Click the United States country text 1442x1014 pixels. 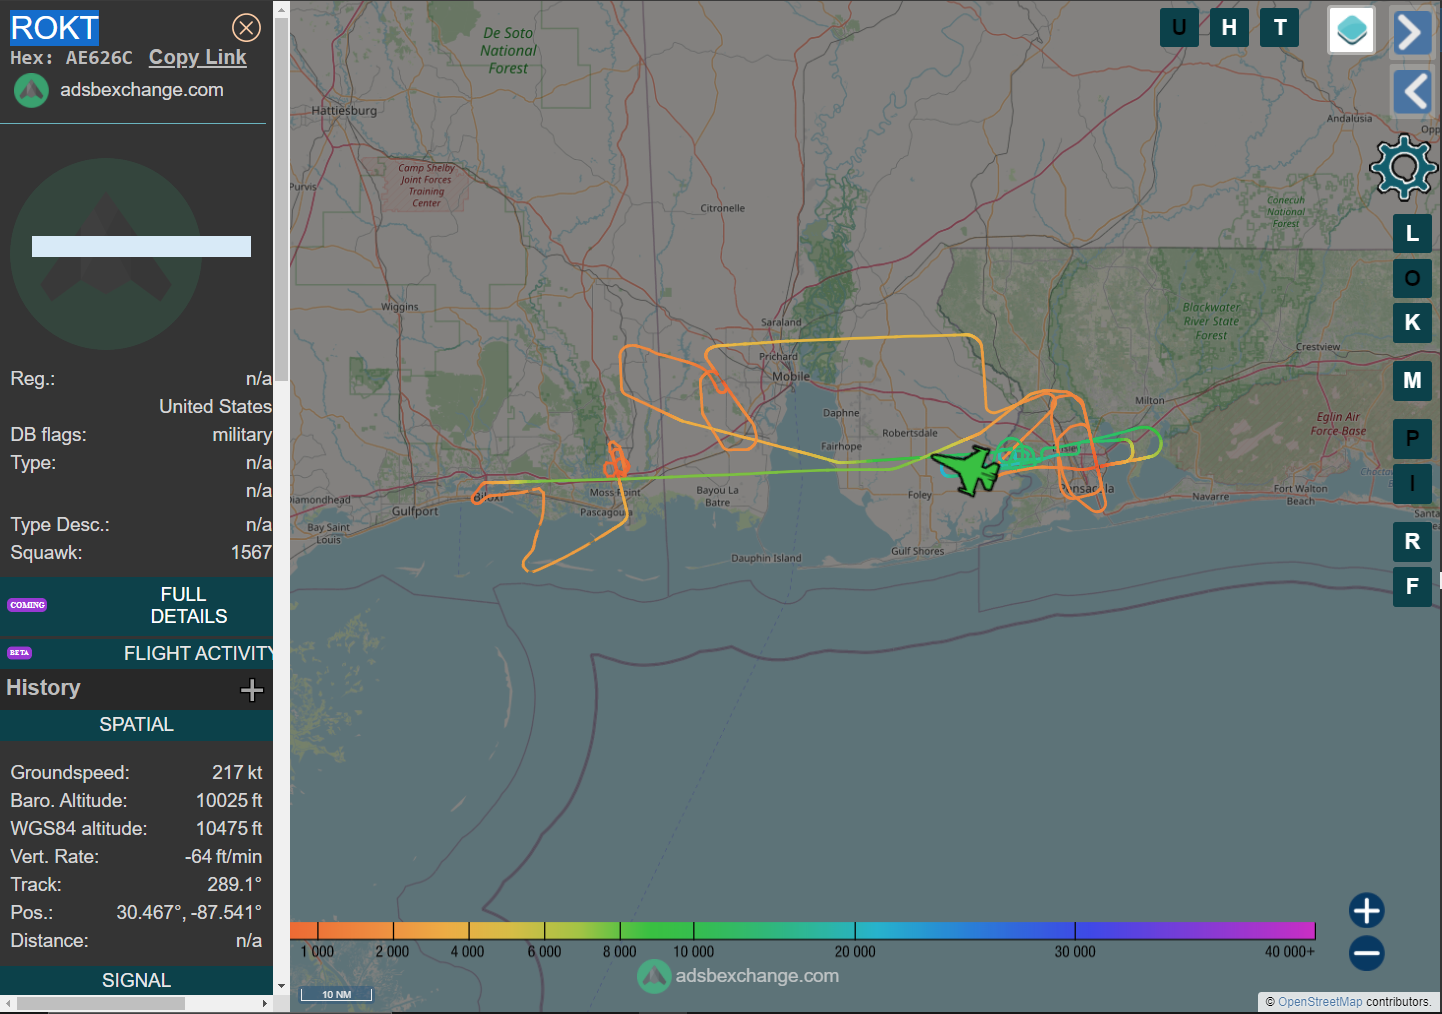tap(215, 407)
